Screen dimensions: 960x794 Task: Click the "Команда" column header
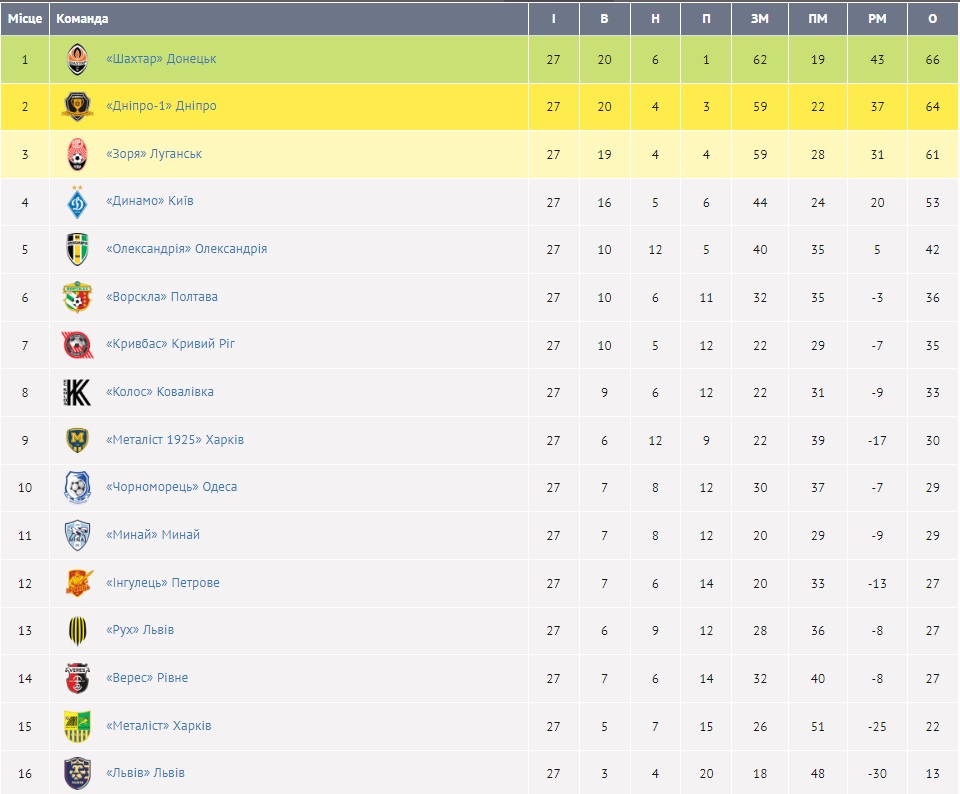83,19
